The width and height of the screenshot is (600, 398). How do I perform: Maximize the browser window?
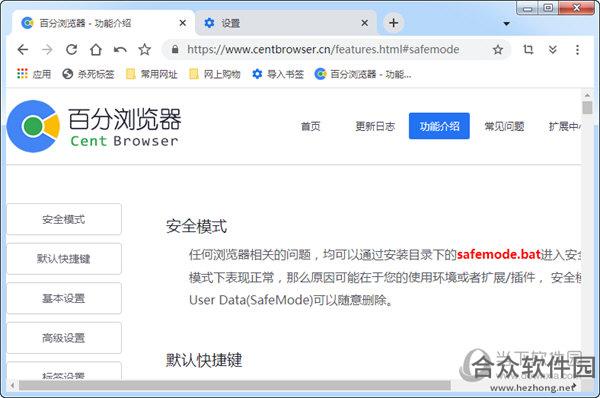(x=548, y=8)
